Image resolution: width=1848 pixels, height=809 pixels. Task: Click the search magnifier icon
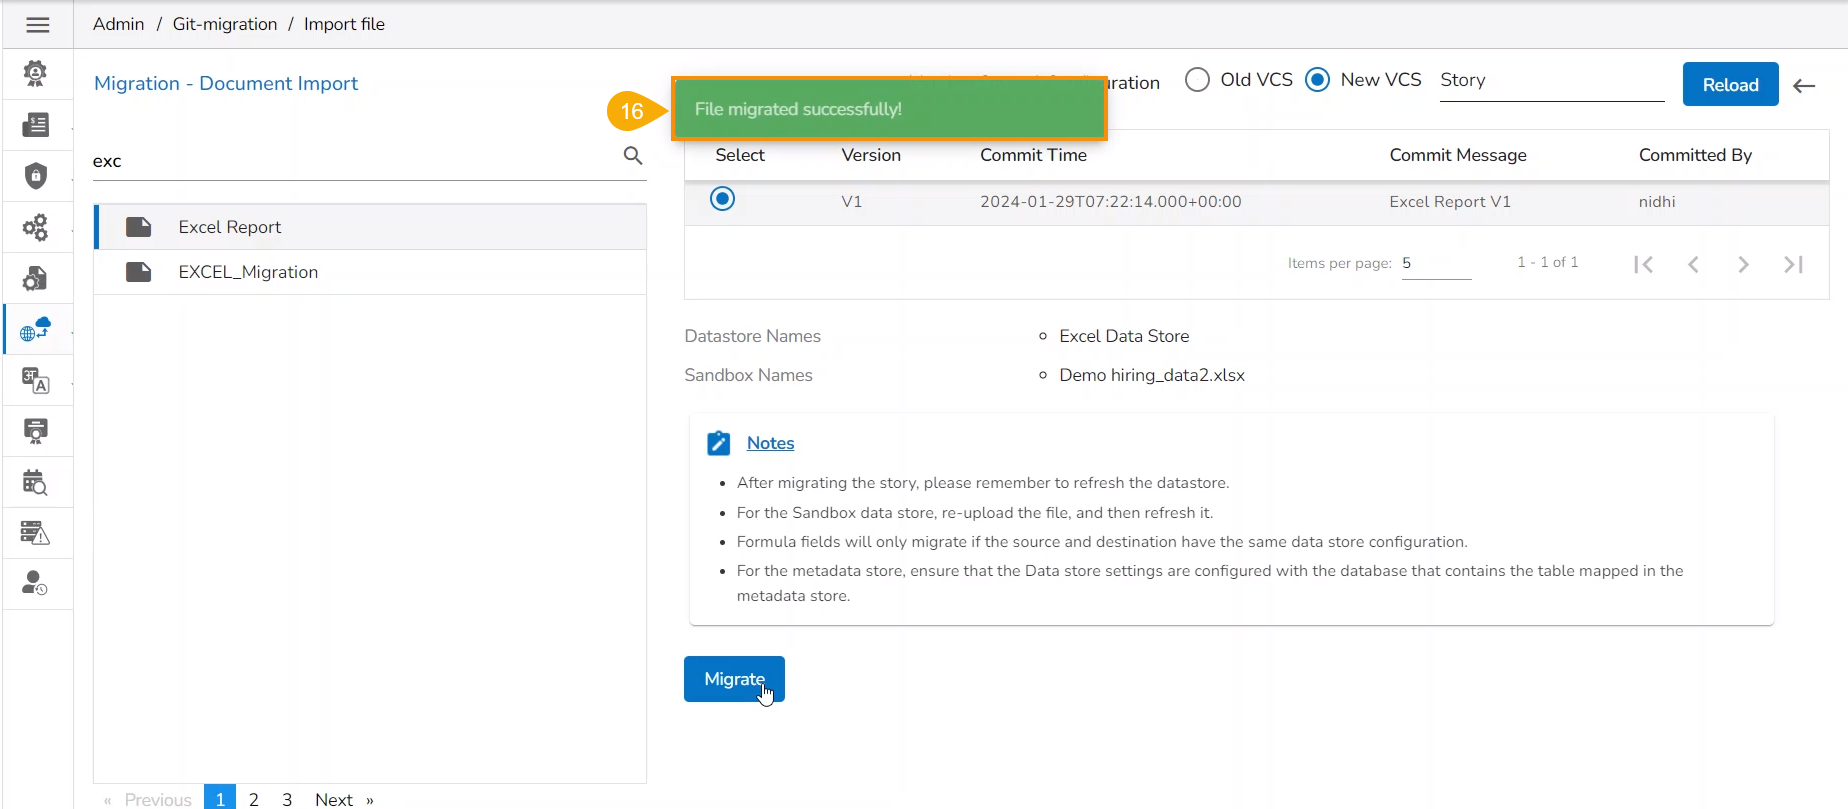[x=633, y=156]
